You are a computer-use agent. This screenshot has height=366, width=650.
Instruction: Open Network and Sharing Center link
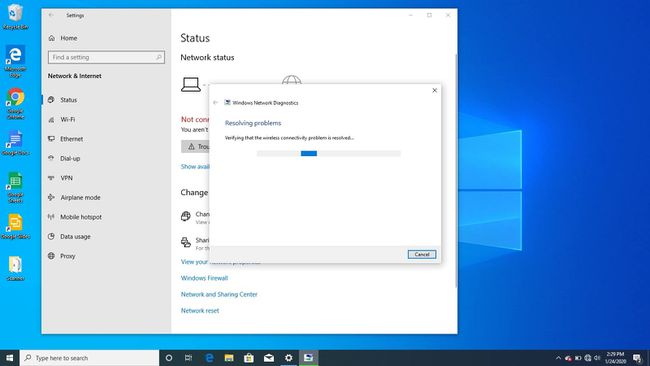(219, 294)
